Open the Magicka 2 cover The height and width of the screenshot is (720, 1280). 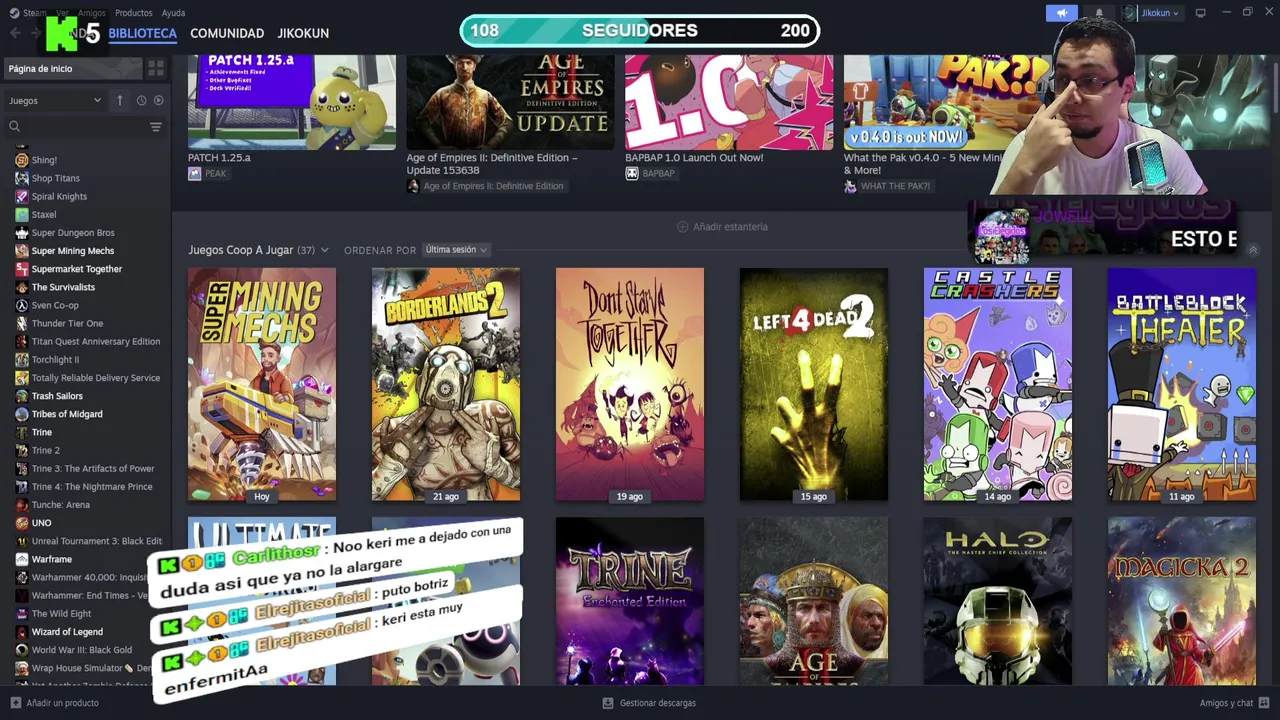coord(1182,601)
